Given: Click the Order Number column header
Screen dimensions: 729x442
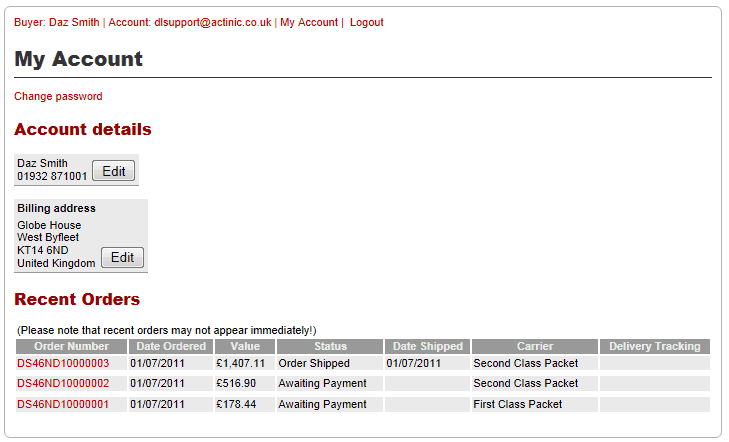Looking at the screenshot, I should [x=71, y=346].
